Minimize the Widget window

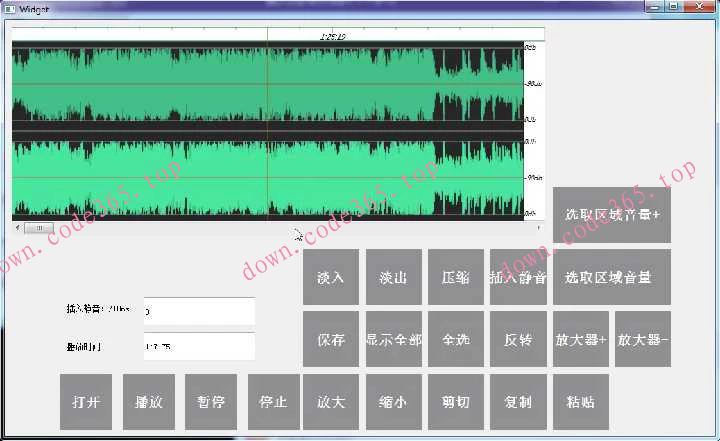(655, 7)
